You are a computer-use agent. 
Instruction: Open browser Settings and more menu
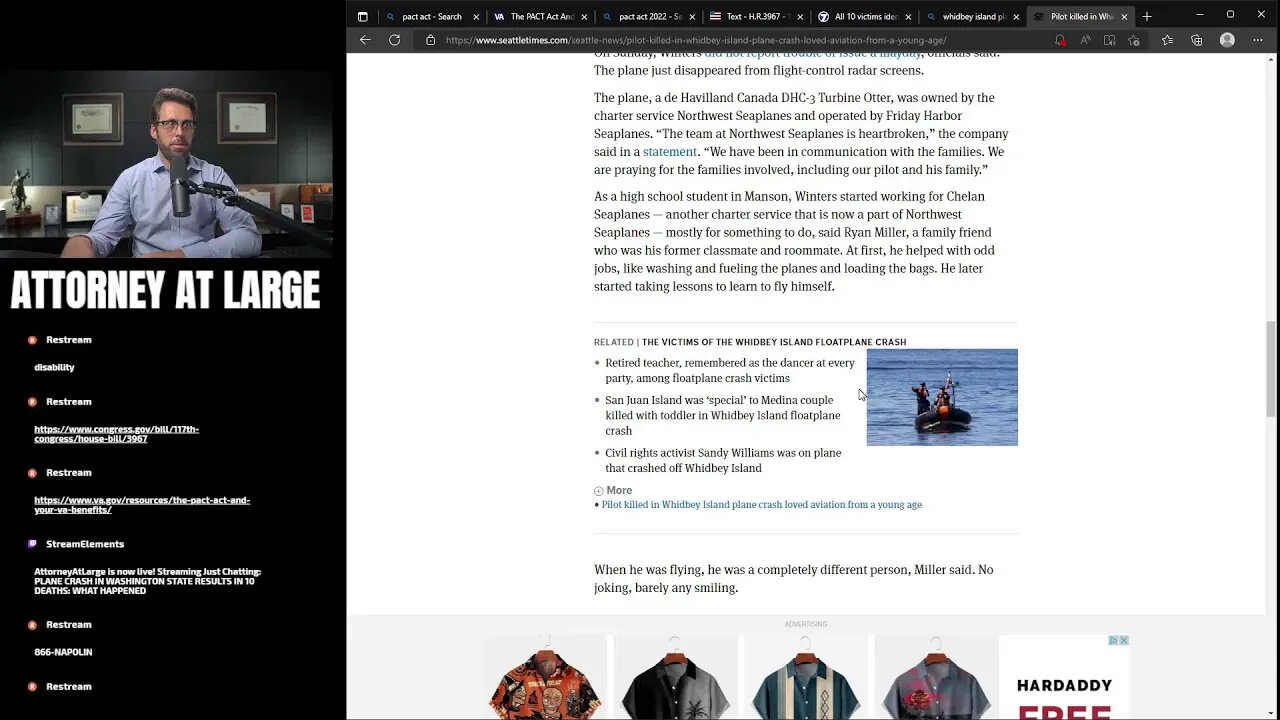(1260, 40)
